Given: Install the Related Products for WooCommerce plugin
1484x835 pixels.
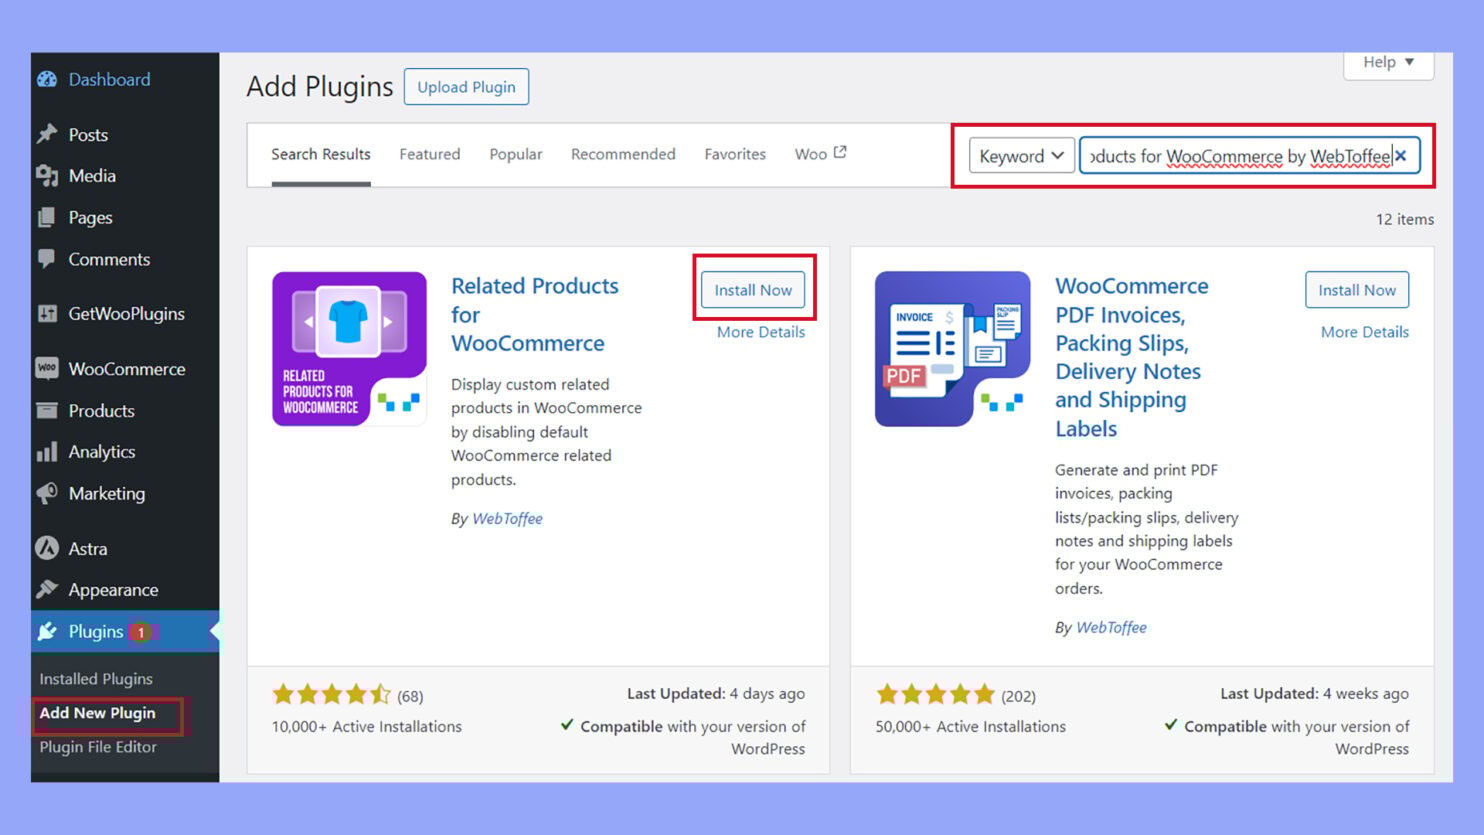Looking at the screenshot, I should click(753, 289).
